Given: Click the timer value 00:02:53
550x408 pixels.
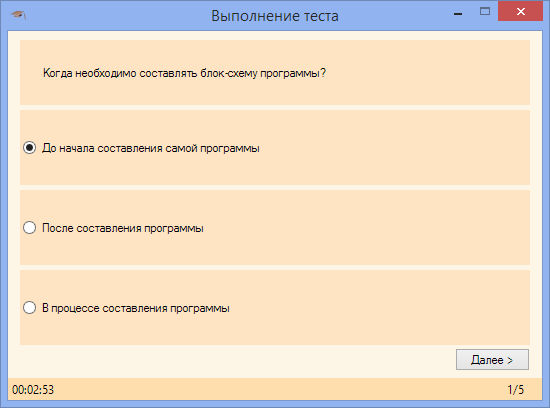Looking at the screenshot, I should [33, 390].
